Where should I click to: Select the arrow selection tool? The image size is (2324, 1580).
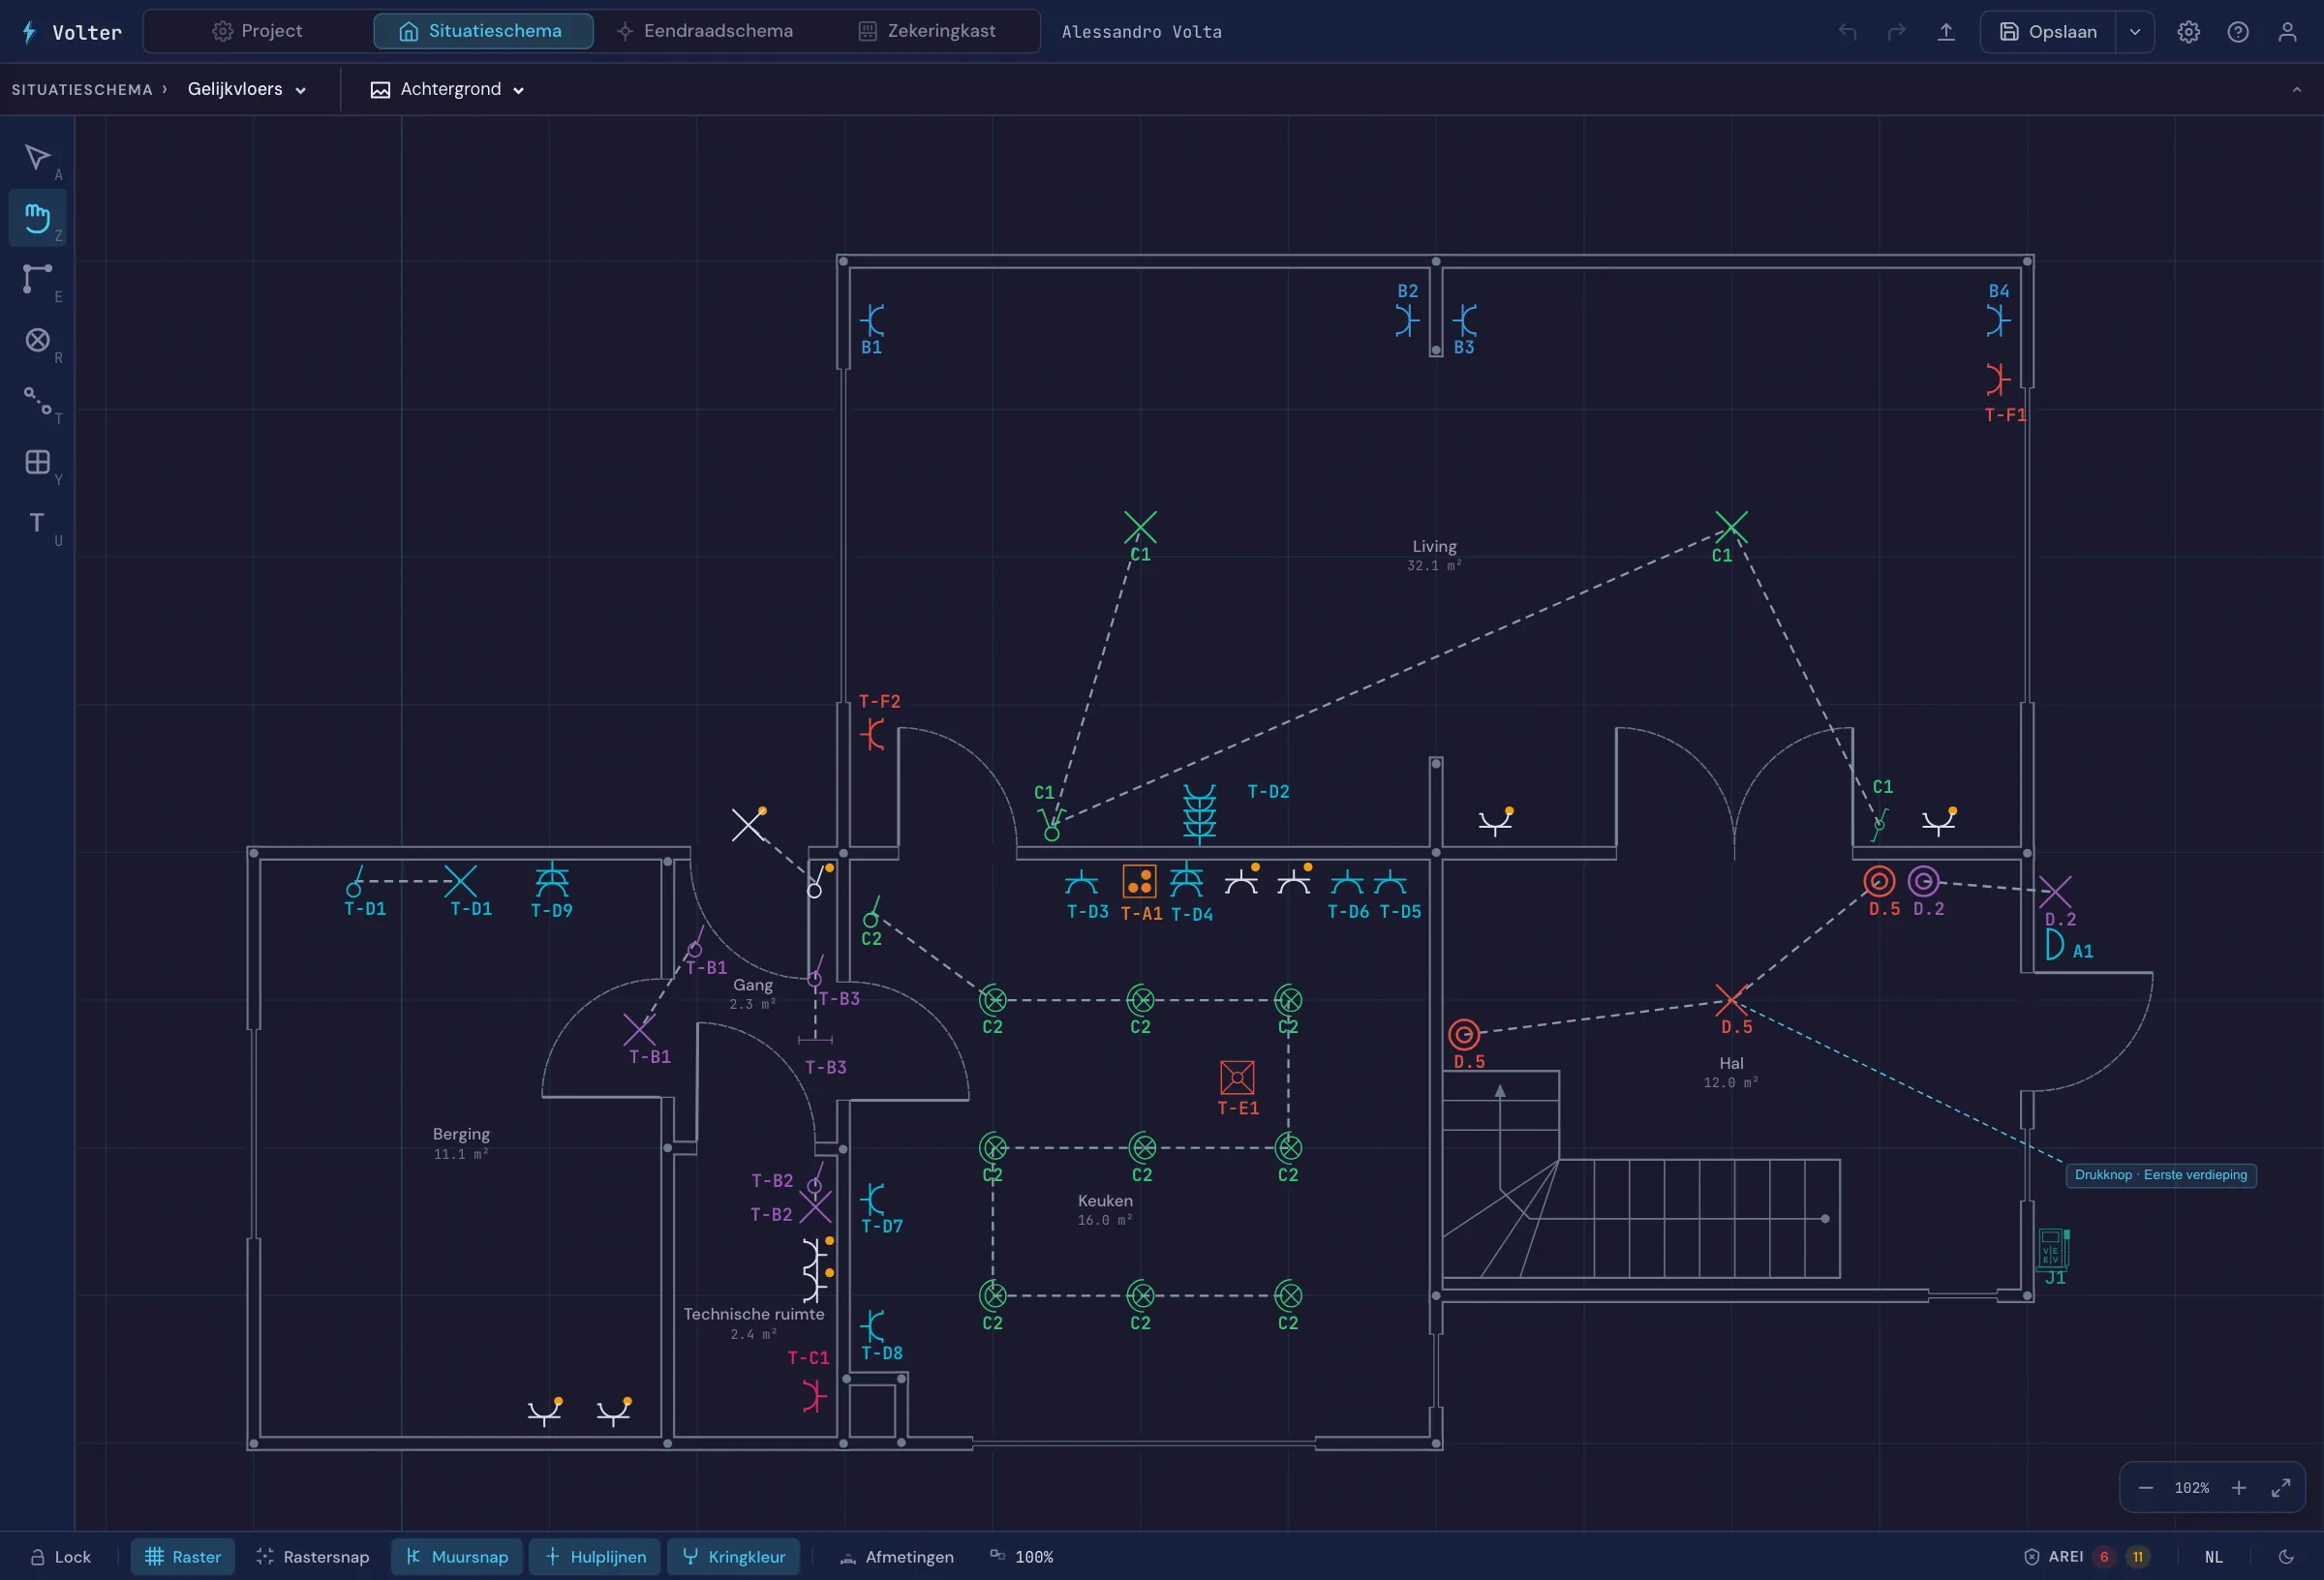pos(38,158)
